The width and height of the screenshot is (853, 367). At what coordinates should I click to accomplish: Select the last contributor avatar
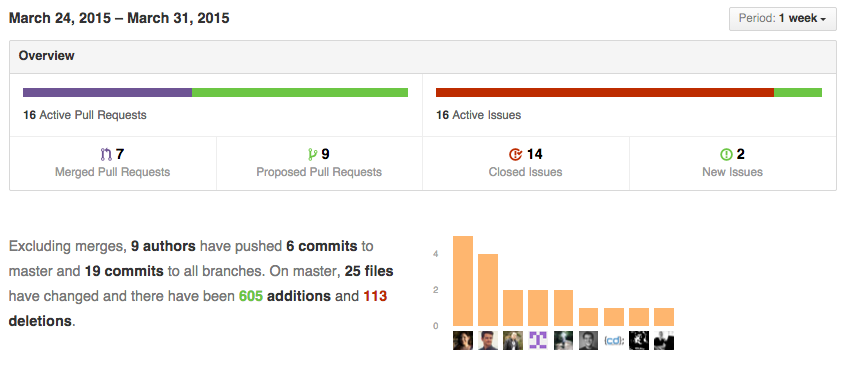[664, 340]
